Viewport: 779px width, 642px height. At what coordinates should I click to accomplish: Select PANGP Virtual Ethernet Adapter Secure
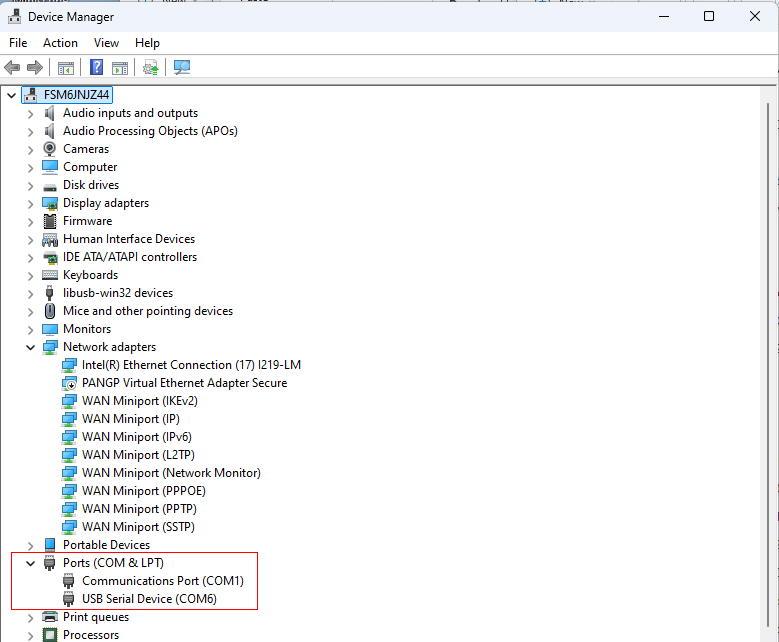[x=184, y=383]
